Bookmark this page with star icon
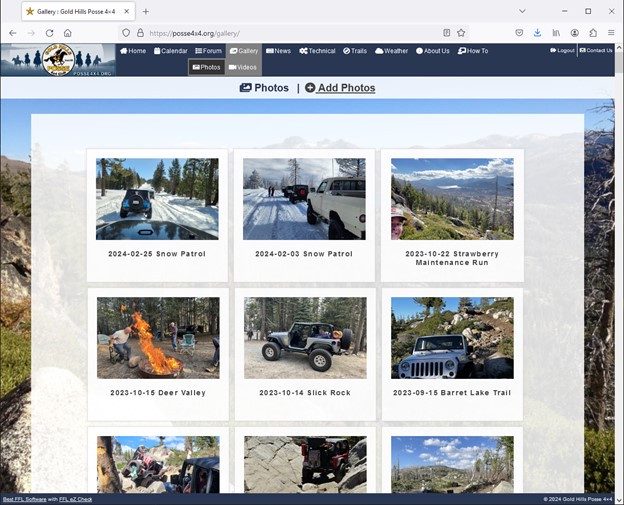The image size is (624, 505). tap(461, 33)
